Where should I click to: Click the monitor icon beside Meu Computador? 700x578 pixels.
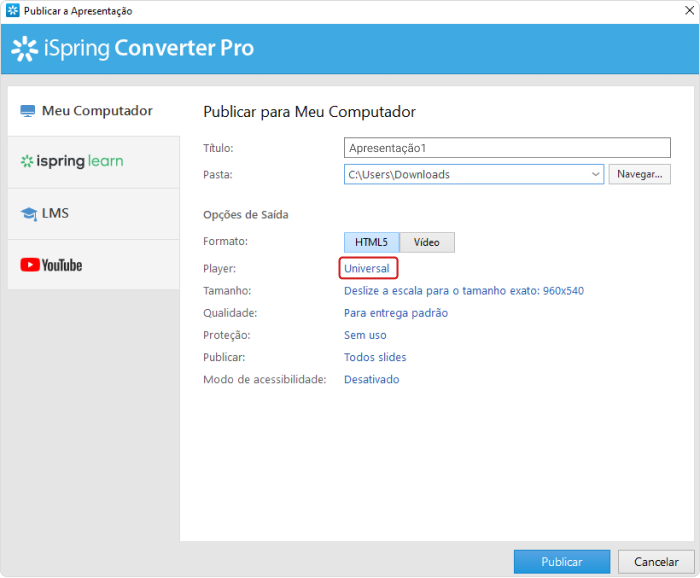[28, 111]
